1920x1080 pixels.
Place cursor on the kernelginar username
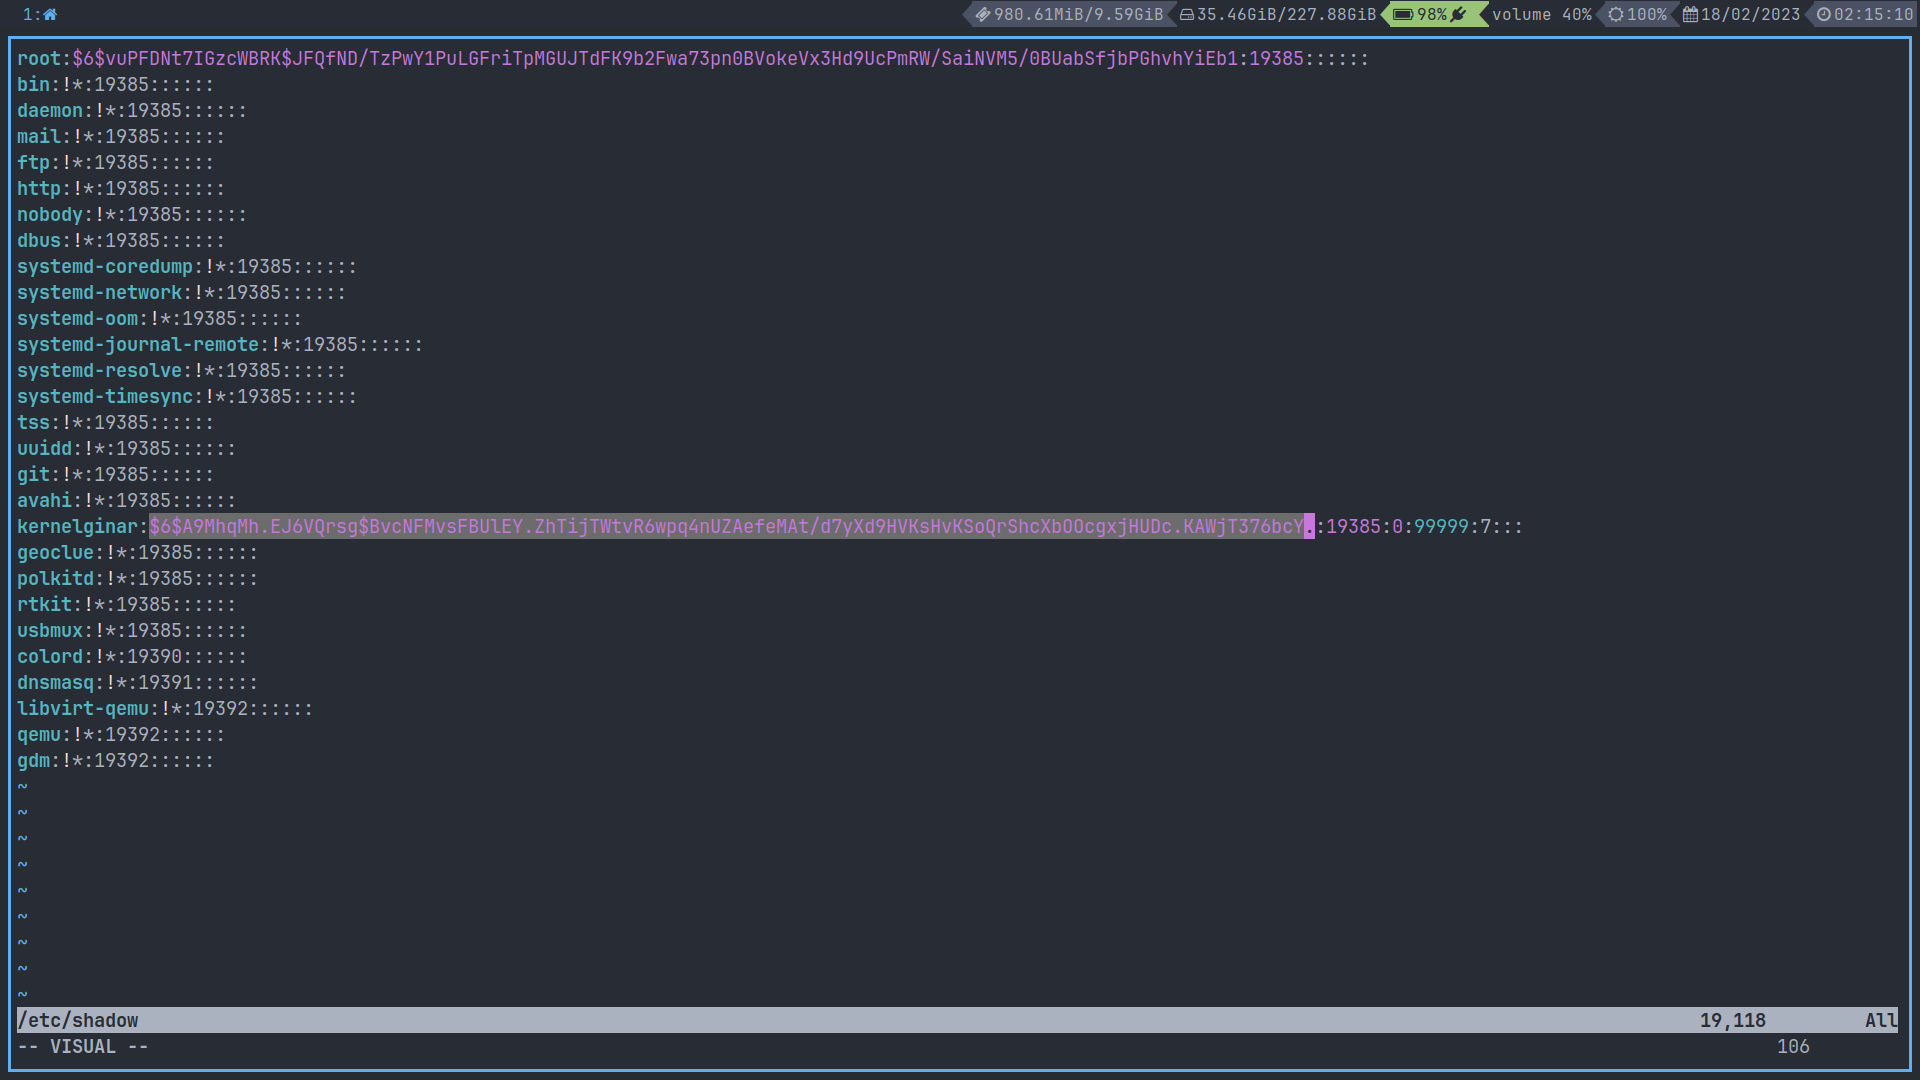point(77,527)
